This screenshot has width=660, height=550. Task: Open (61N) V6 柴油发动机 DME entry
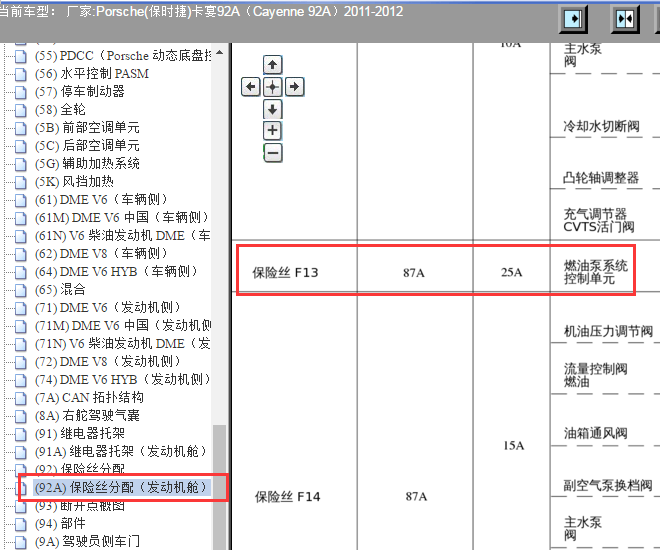pos(122,236)
